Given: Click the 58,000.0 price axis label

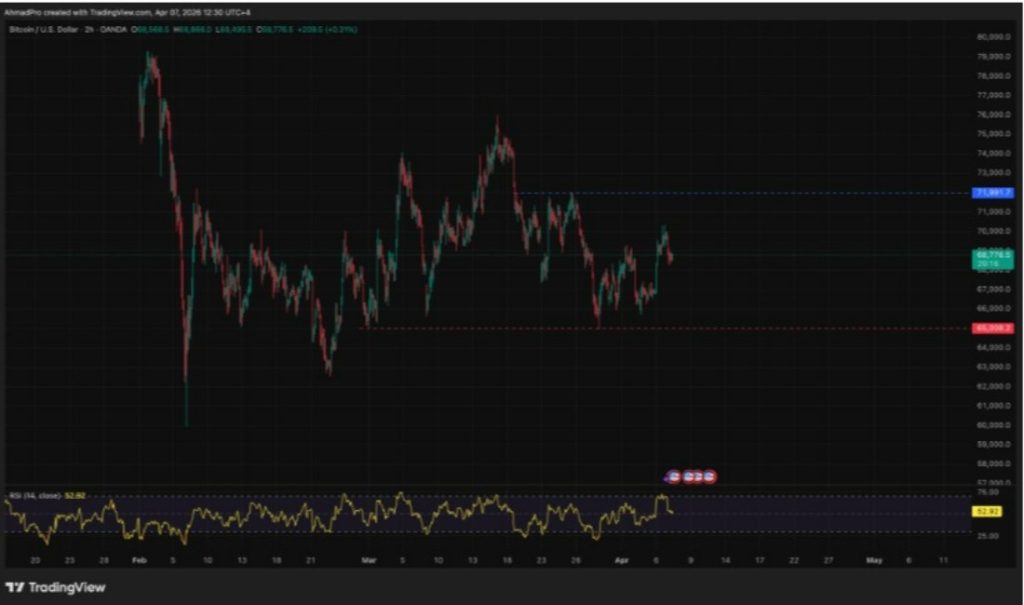Looking at the screenshot, I should click(x=993, y=464).
